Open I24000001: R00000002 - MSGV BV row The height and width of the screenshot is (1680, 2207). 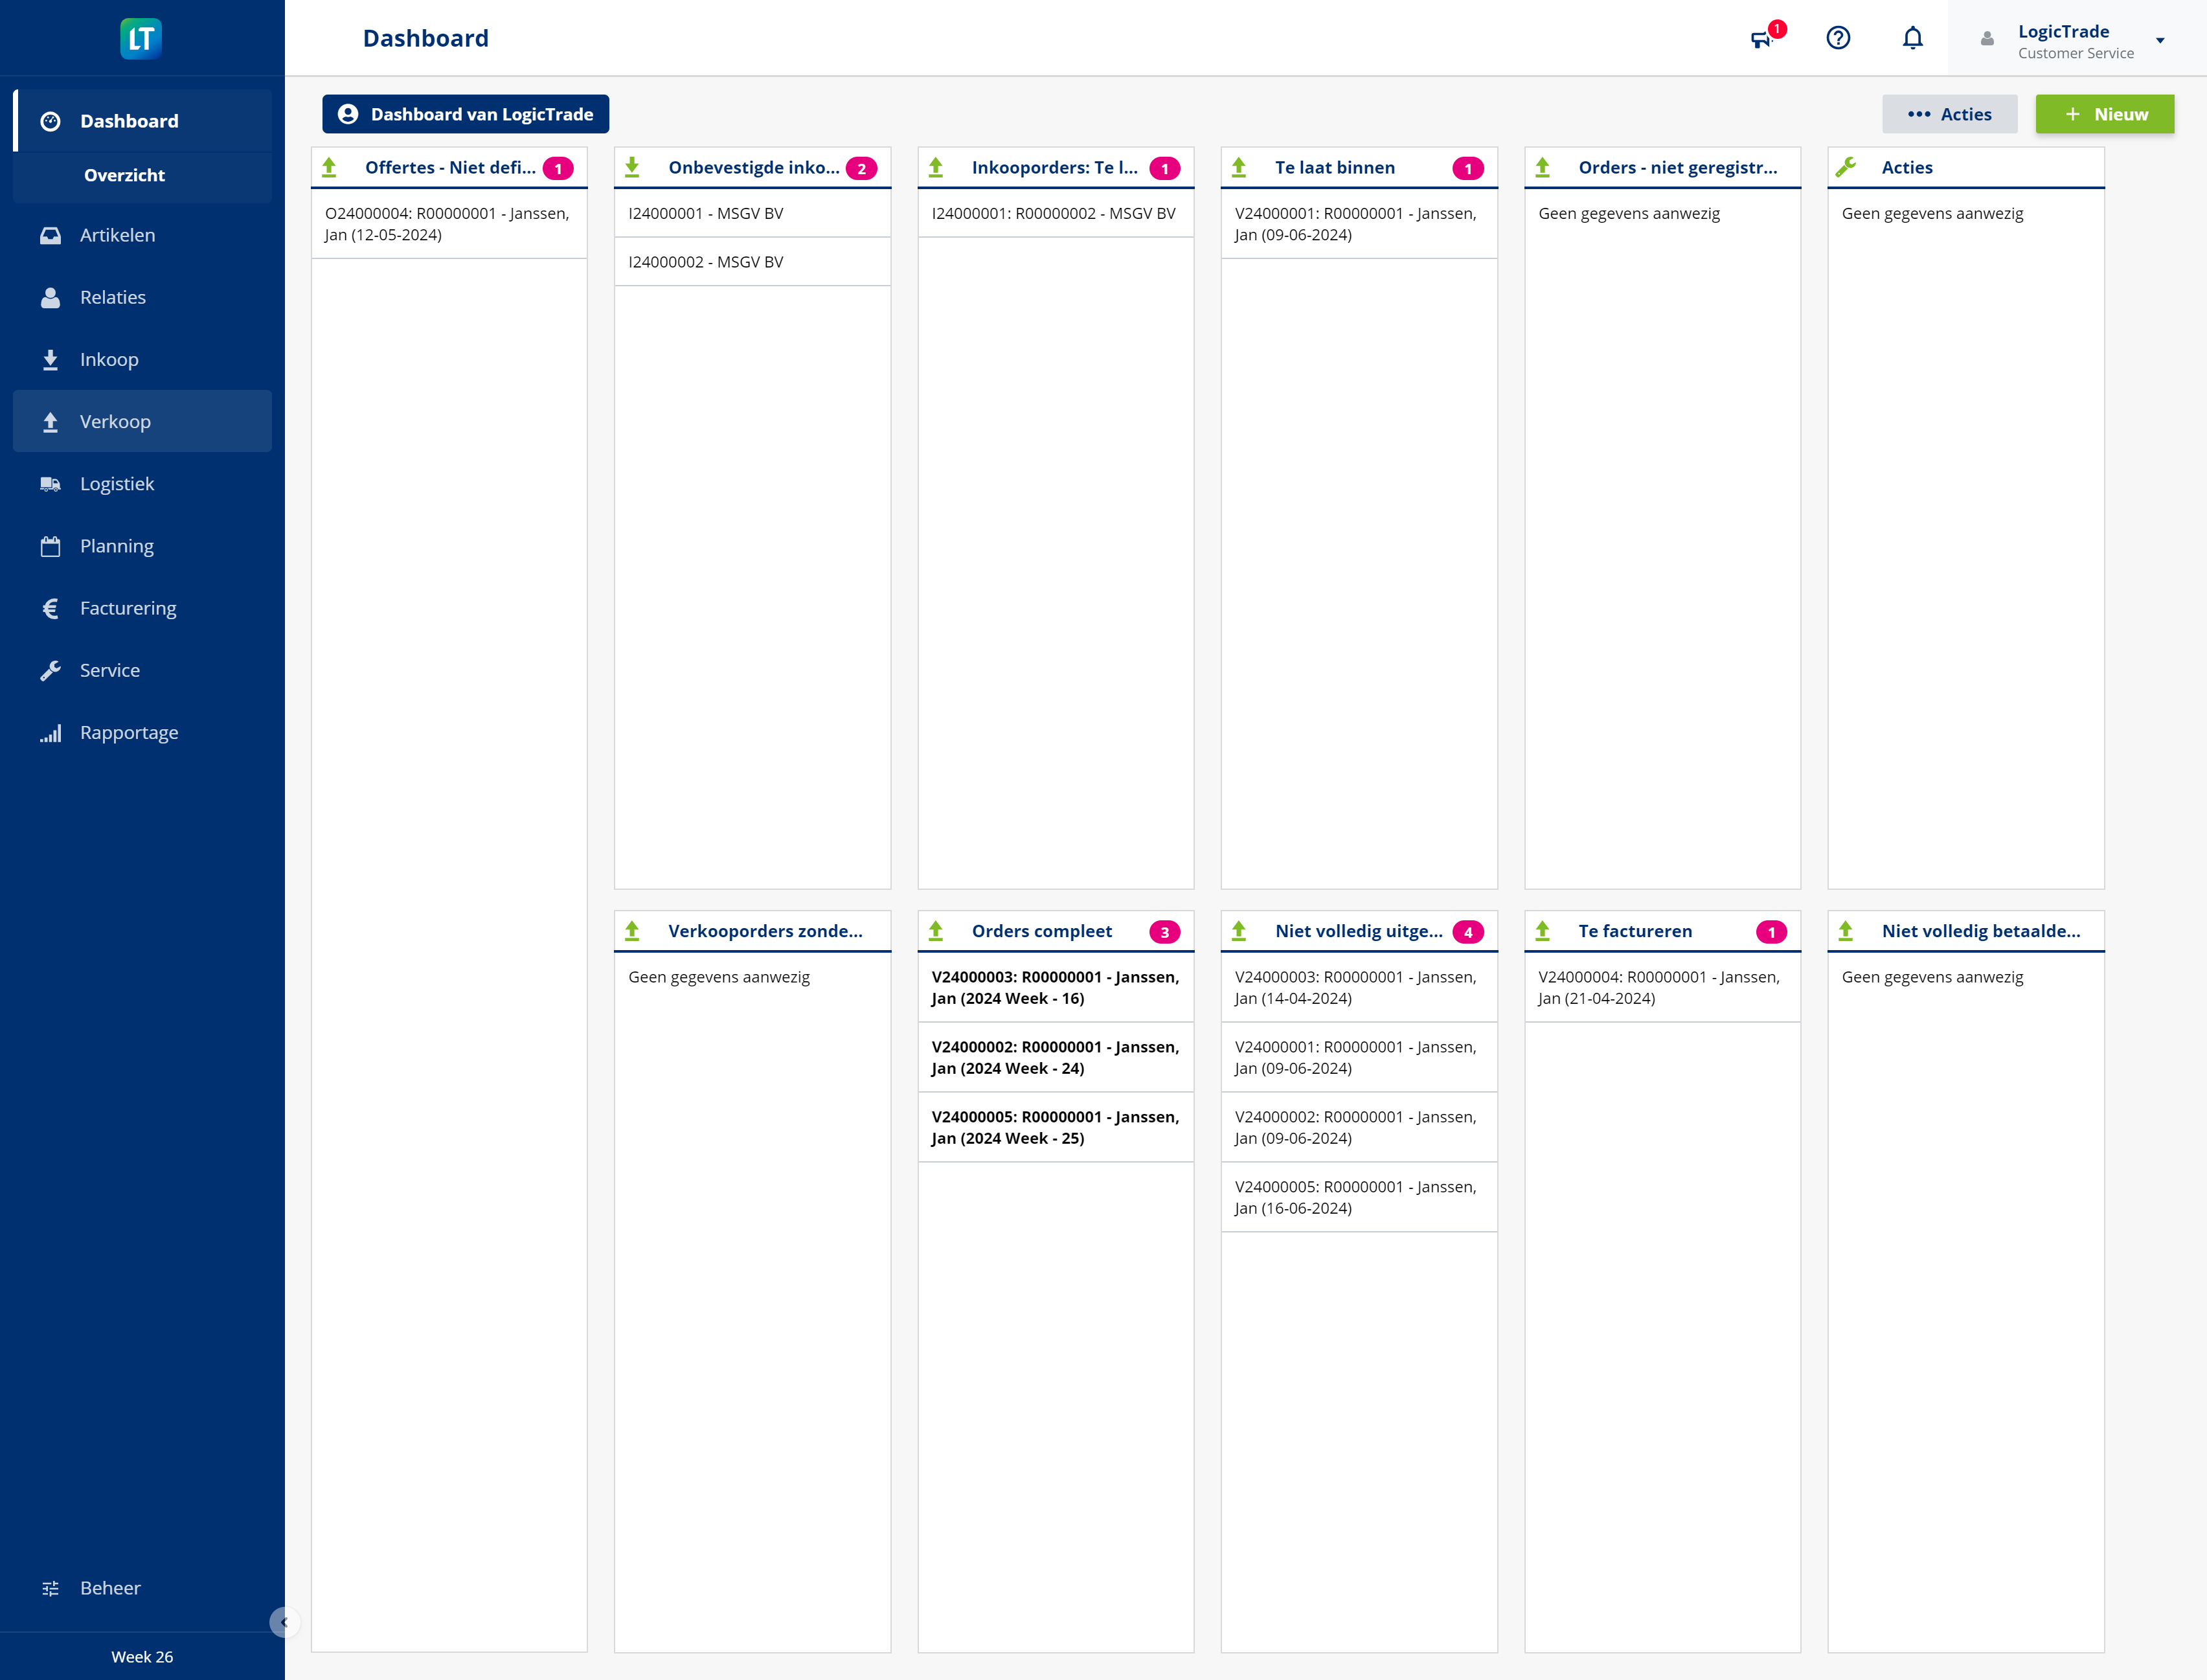(1056, 213)
